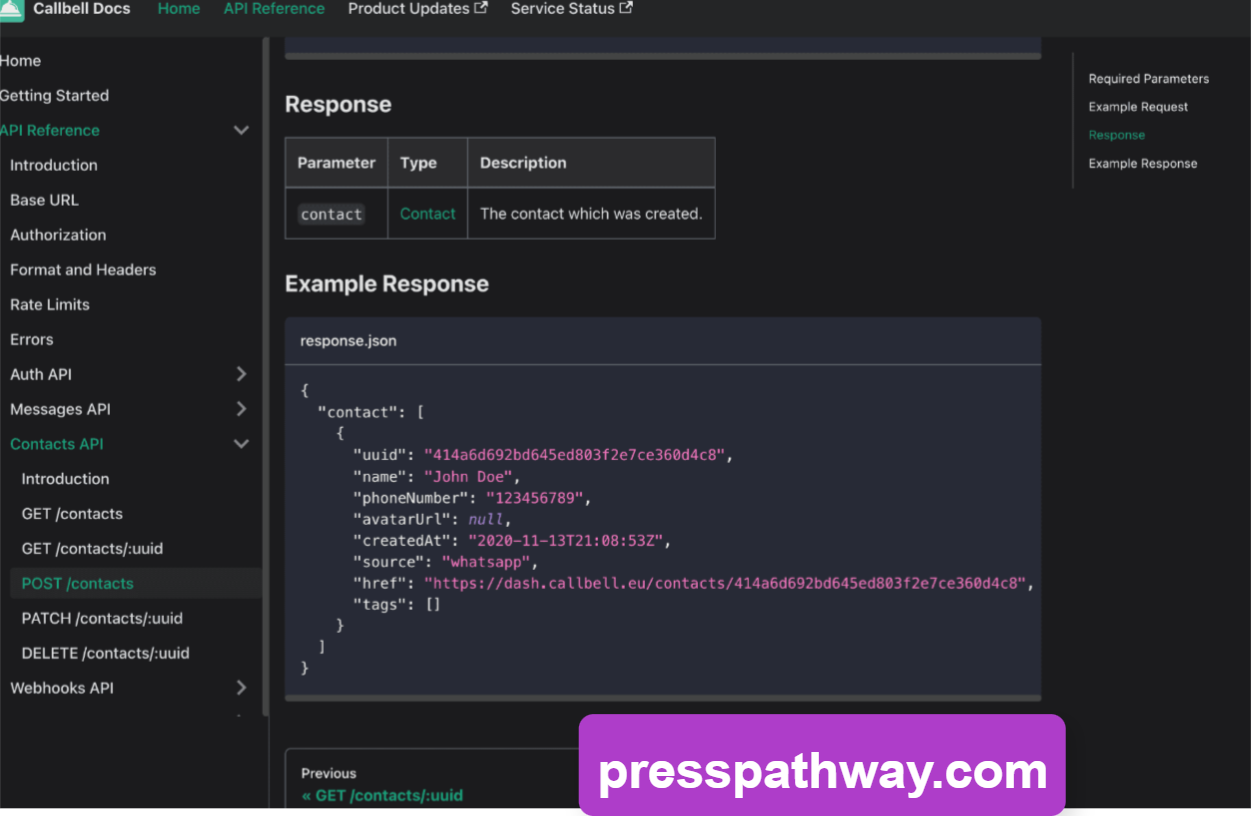Expand the Auth API section chevron

(x=241, y=374)
